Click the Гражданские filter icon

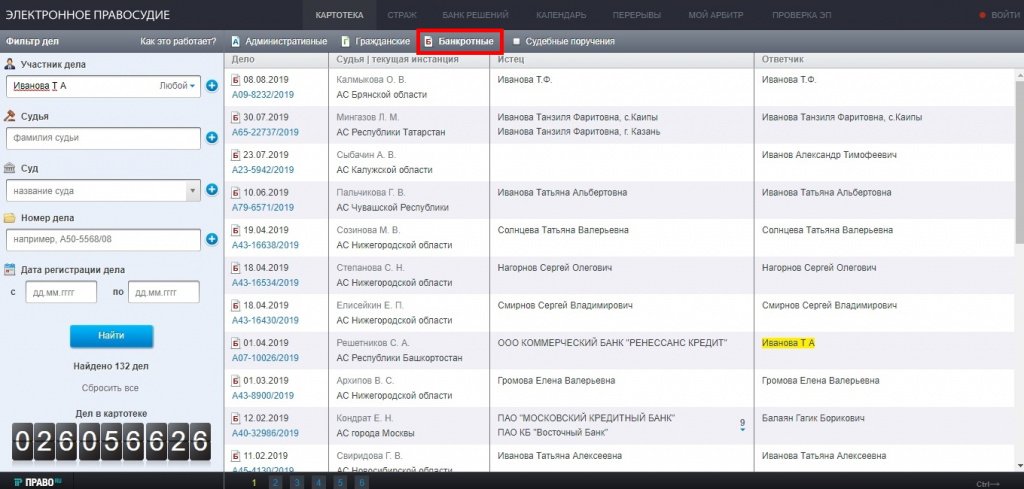[x=345, y=42]
